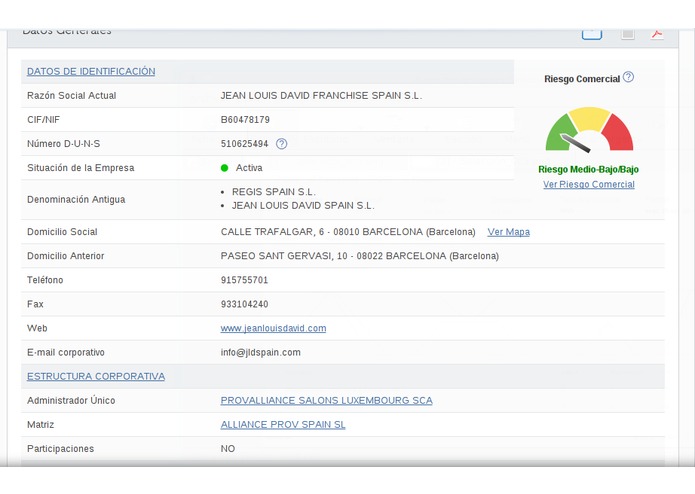Select the phone number 915755701
The image size is (695, 494).
(x=244, y=280)
